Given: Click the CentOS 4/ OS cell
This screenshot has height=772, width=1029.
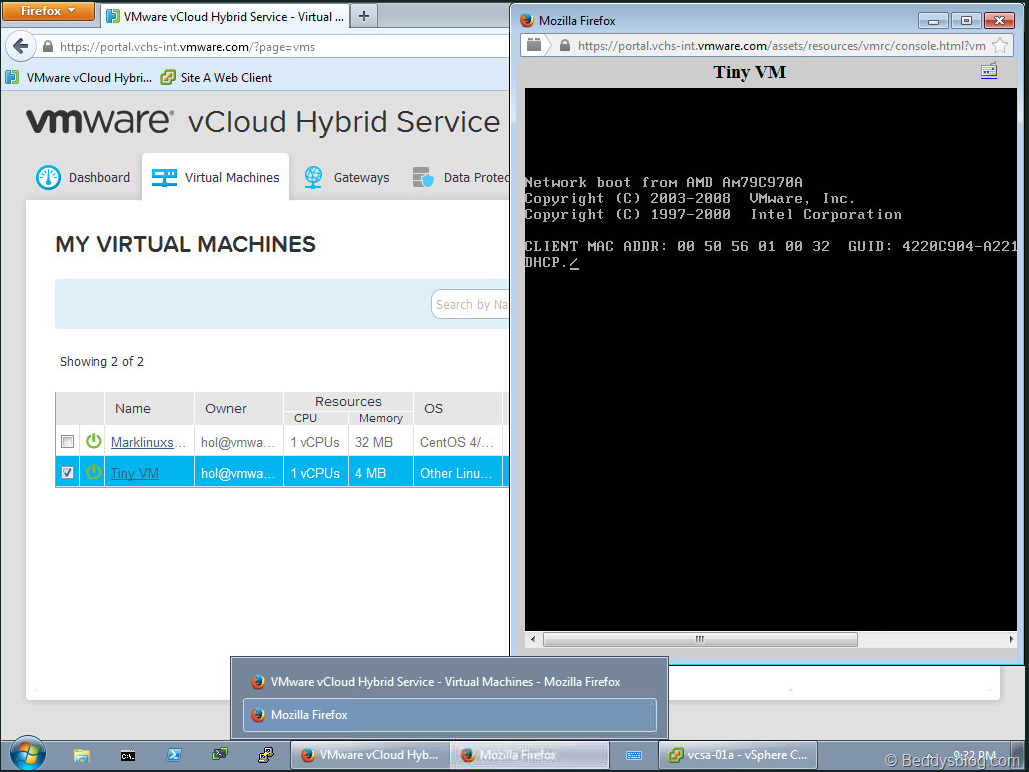Looking at the screenshot, I should pos(456,442).
